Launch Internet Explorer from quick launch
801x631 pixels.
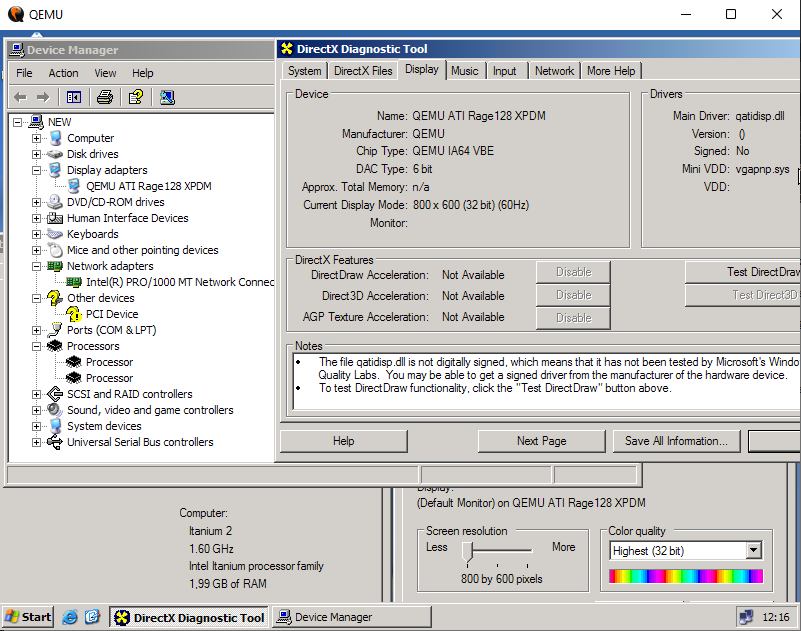point(70,617)
